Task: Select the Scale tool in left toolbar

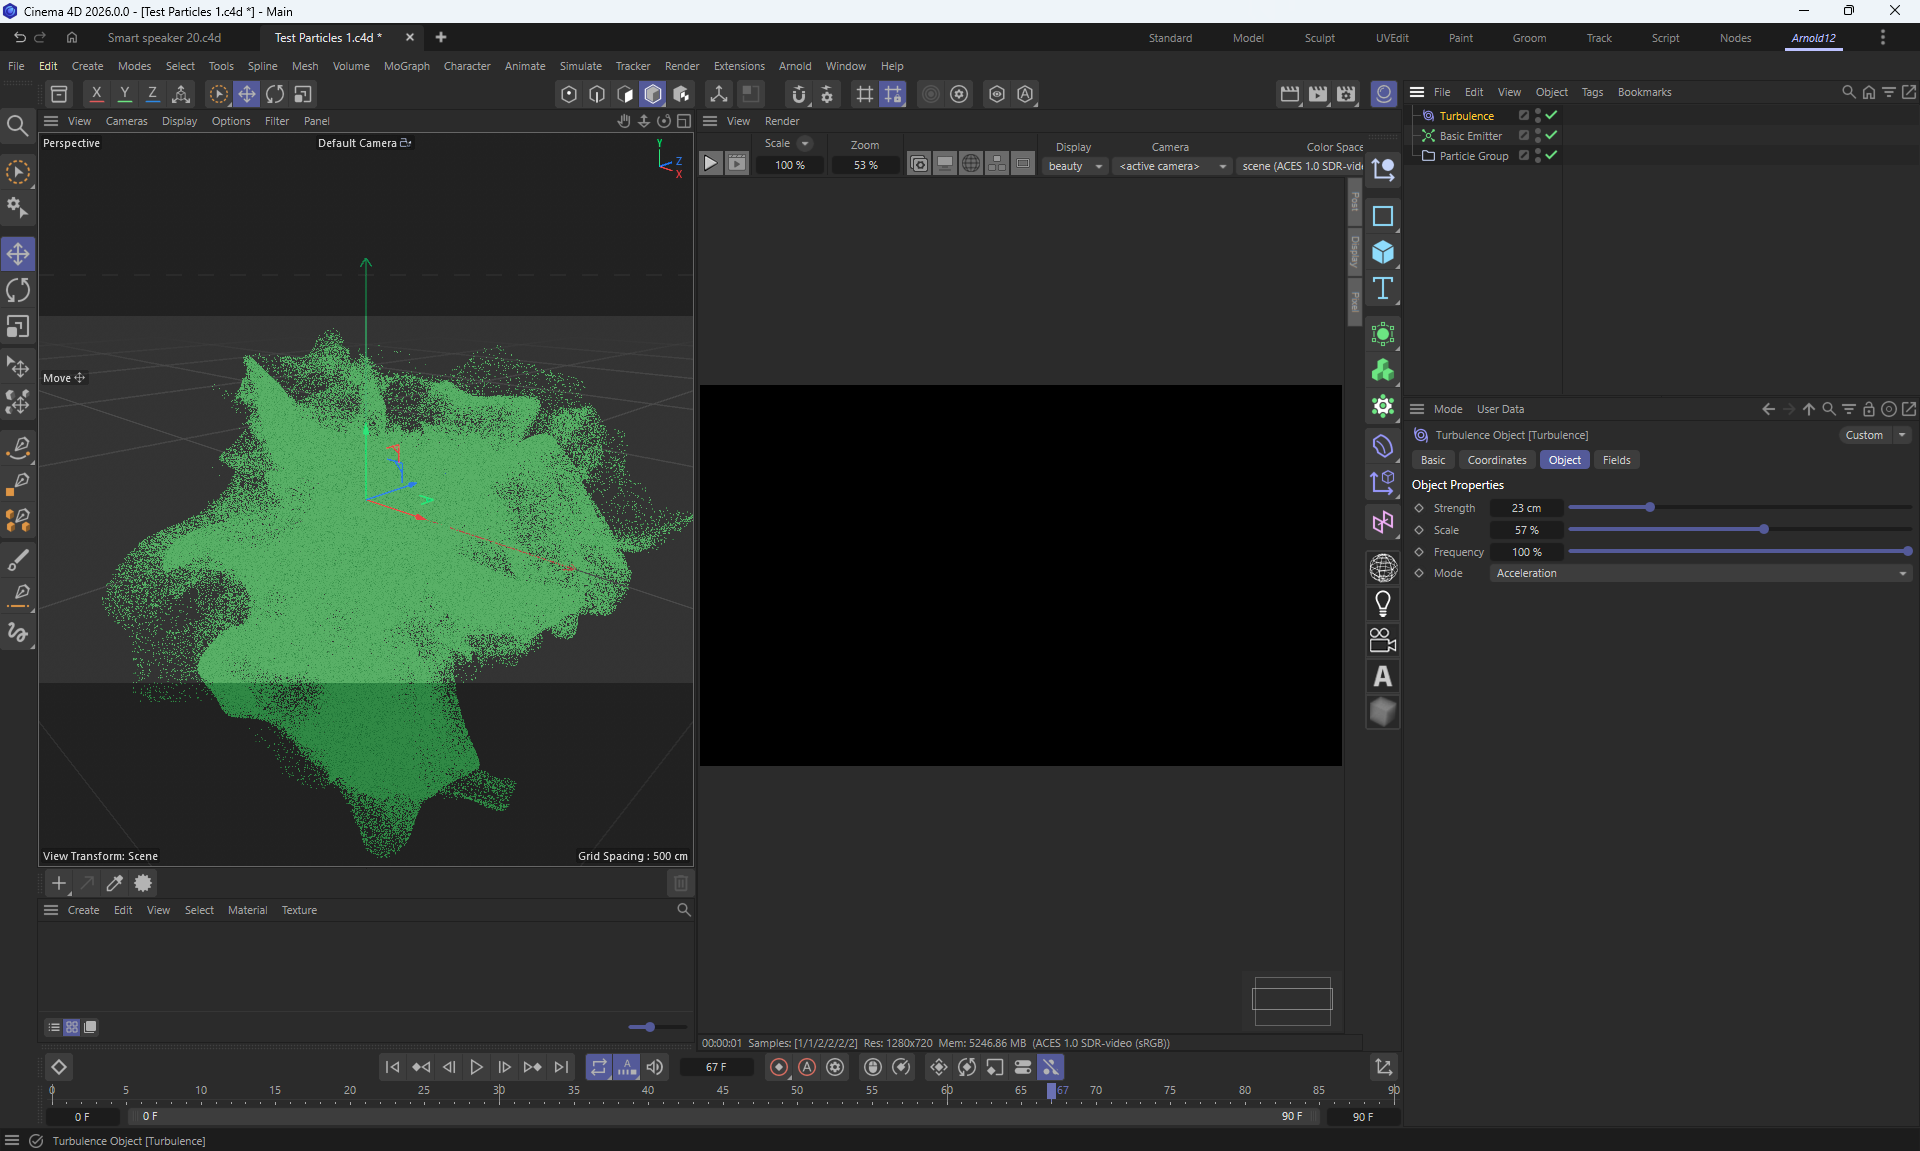Action: coord(18,327)
